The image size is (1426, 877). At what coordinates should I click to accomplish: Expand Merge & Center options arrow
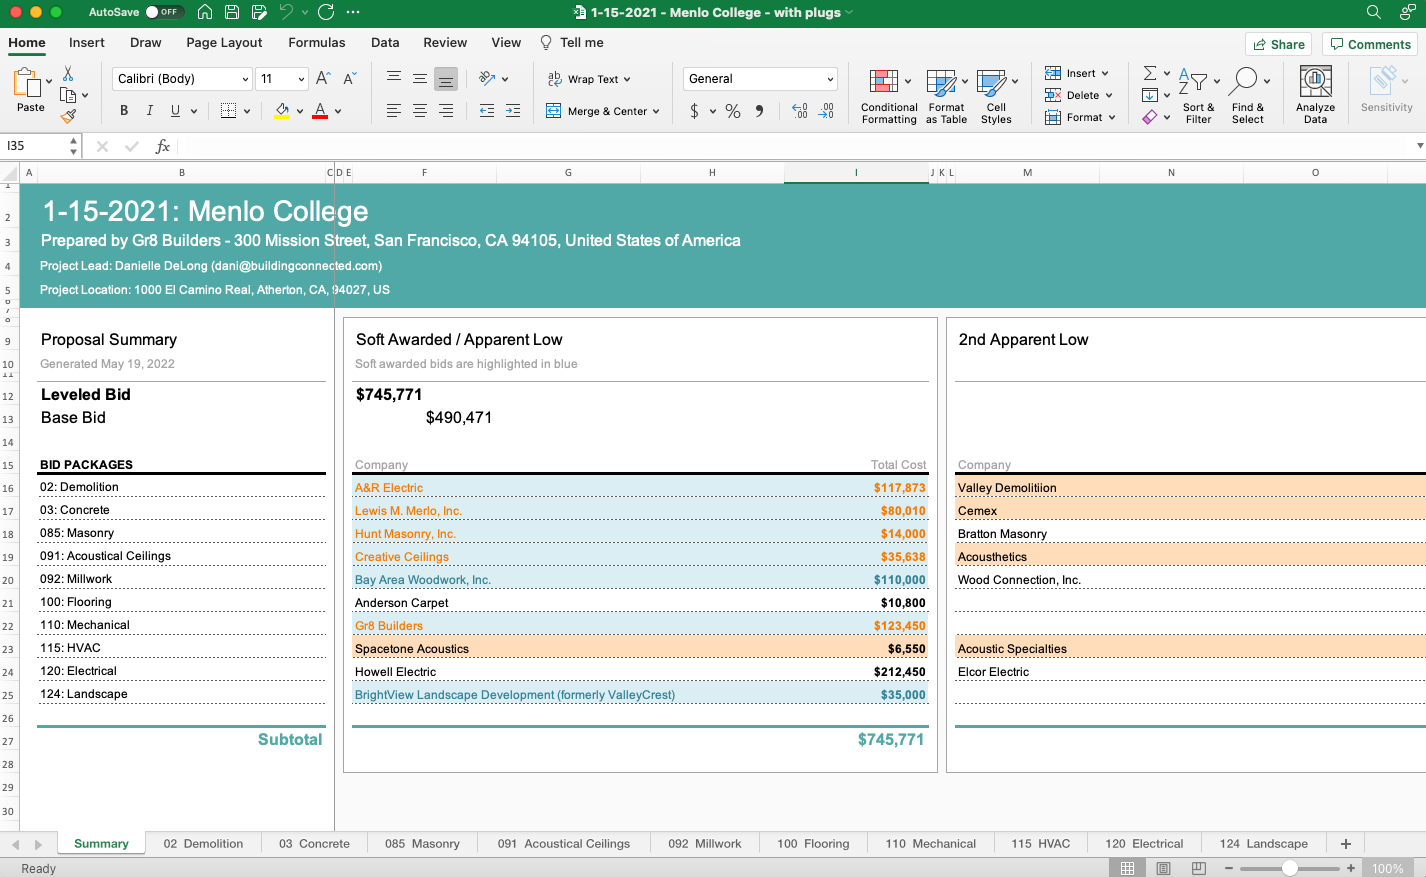656,111
